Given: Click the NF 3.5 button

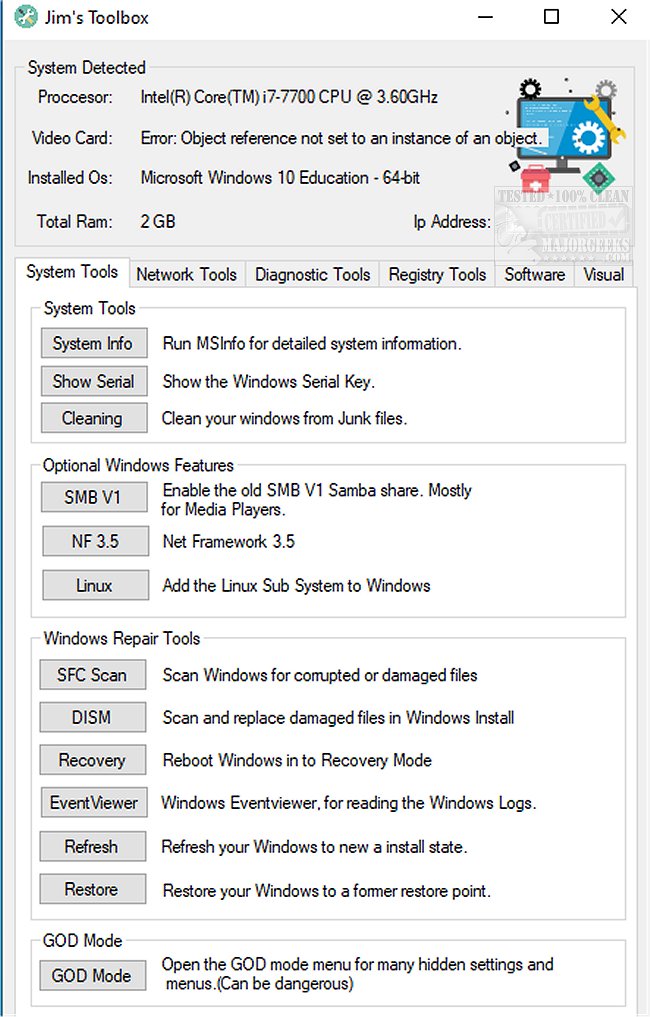Looking at the screenshot, I should [95, 541].
